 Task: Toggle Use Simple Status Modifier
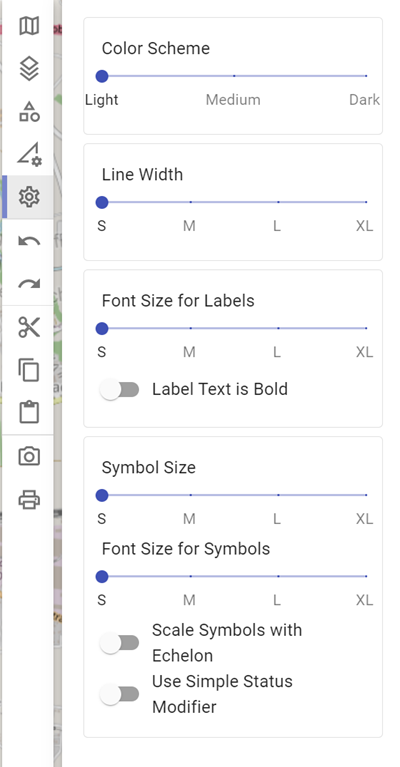[119, 694]
